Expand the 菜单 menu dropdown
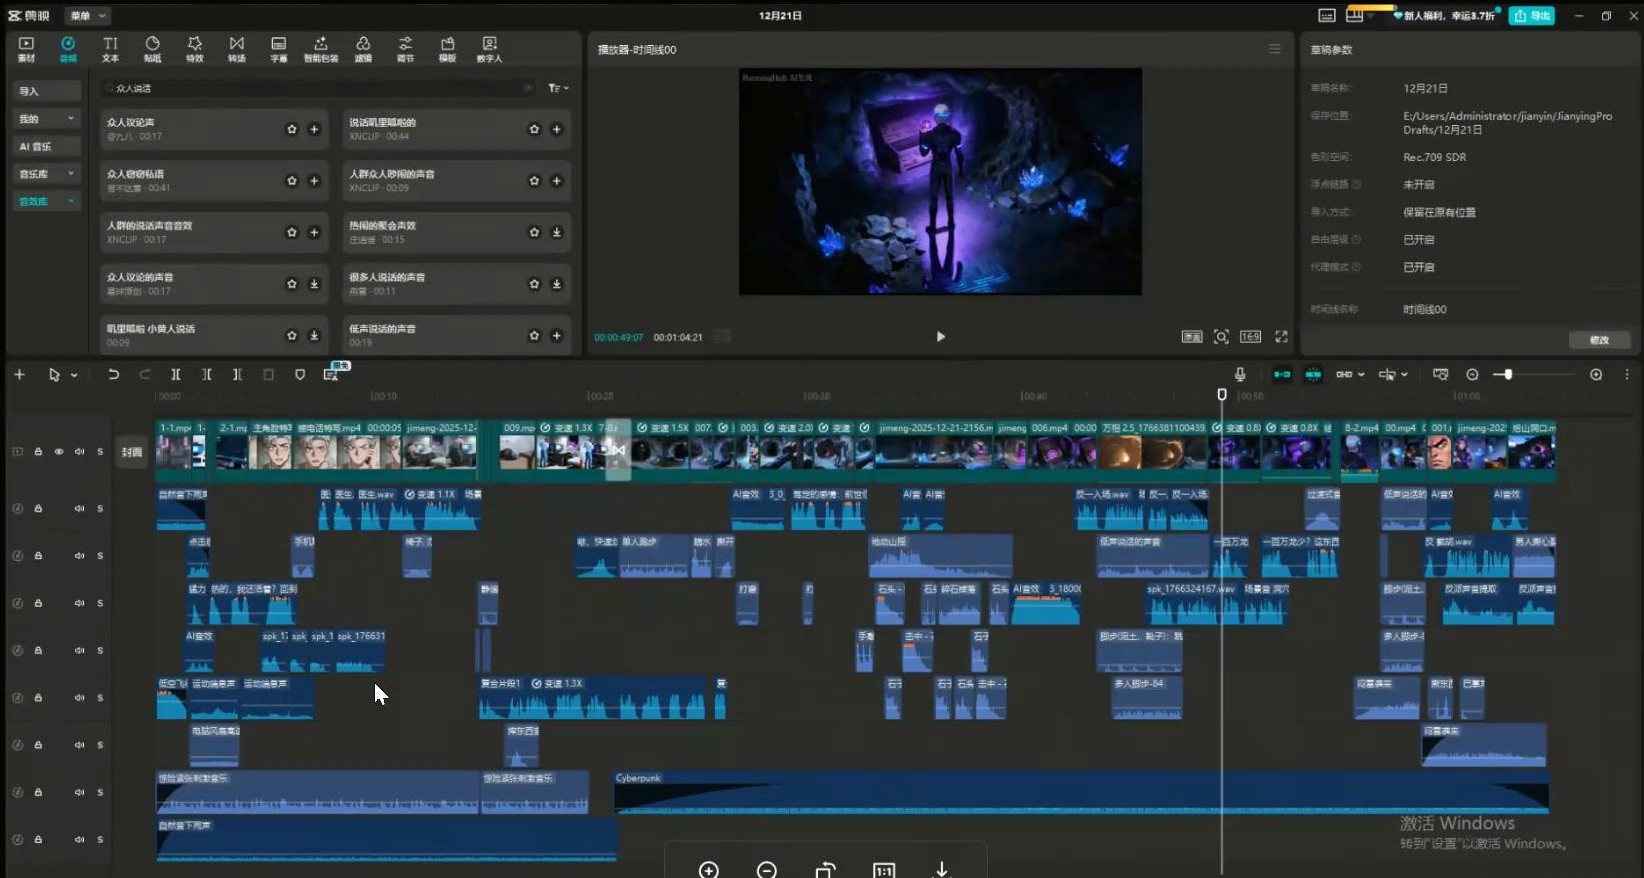The height and width of the screenshot is (878, 1644). tap(88, 16)
